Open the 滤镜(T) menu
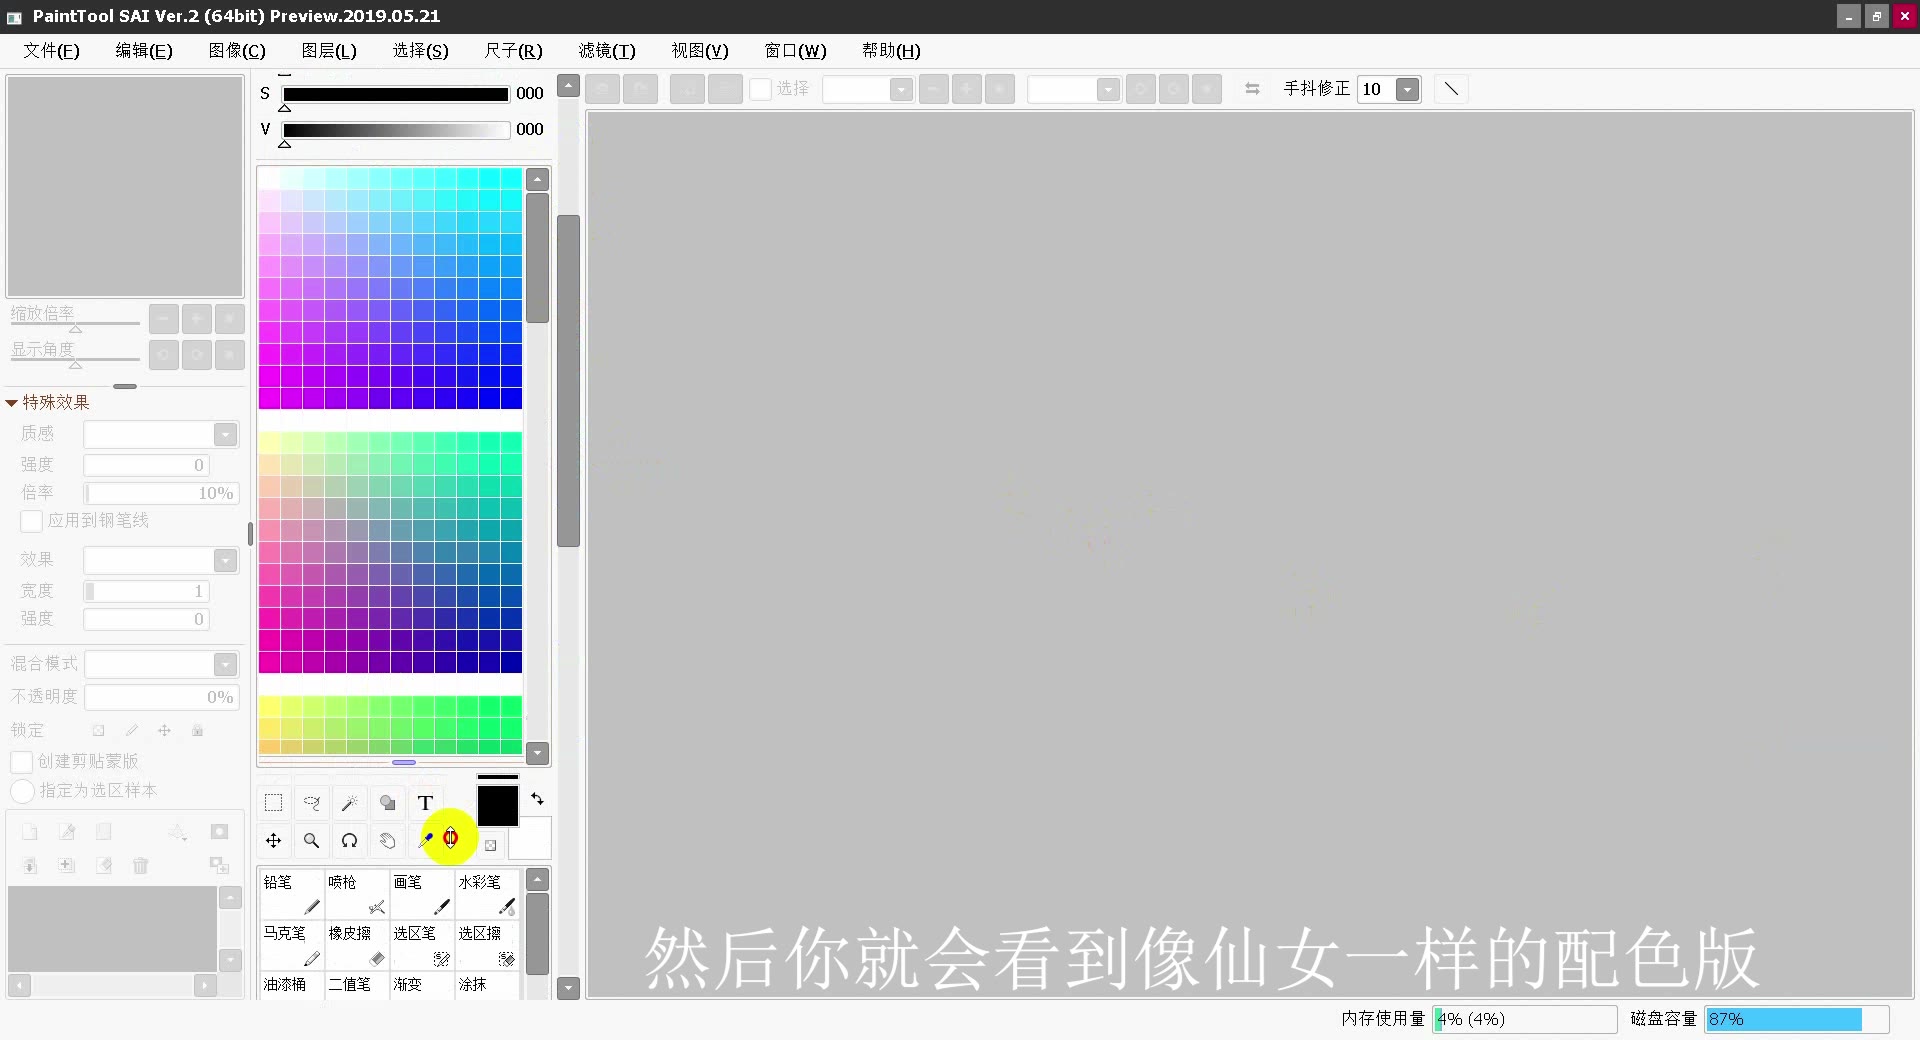The width and height of the screenshot is (1920, 1040). click(x=607, y=51)
